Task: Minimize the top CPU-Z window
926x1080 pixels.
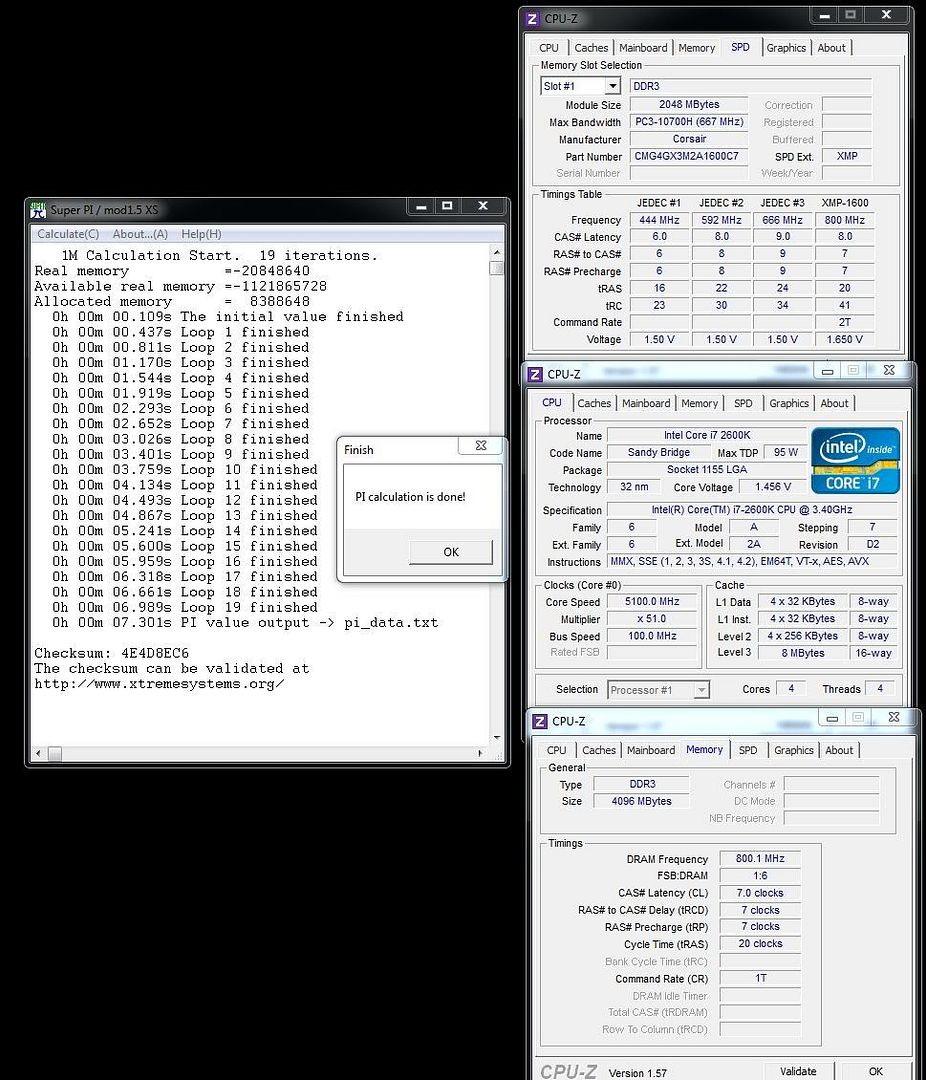Action: (x=824, y=14)
